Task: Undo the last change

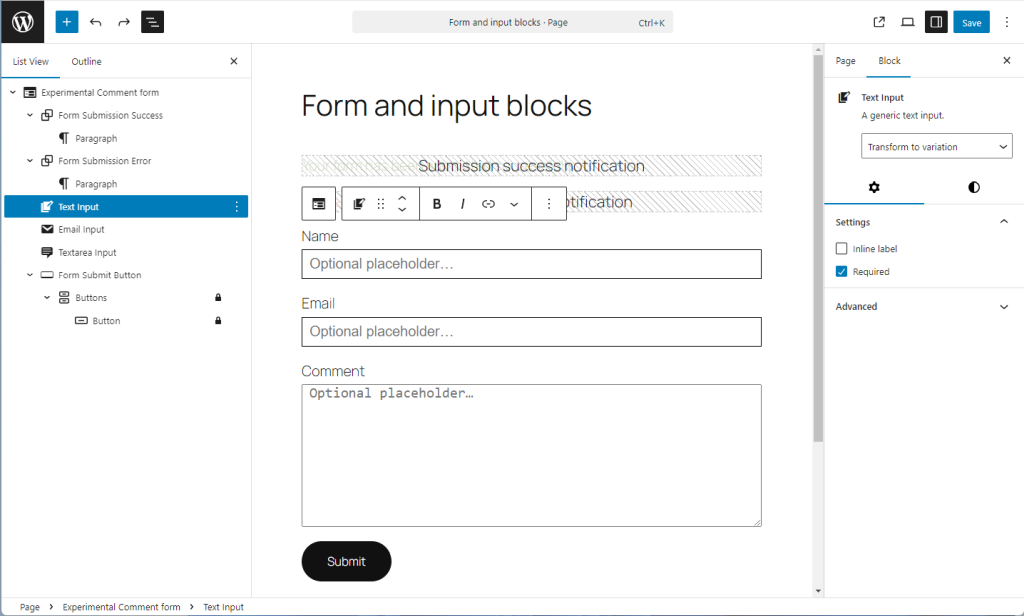Action: 95,21
